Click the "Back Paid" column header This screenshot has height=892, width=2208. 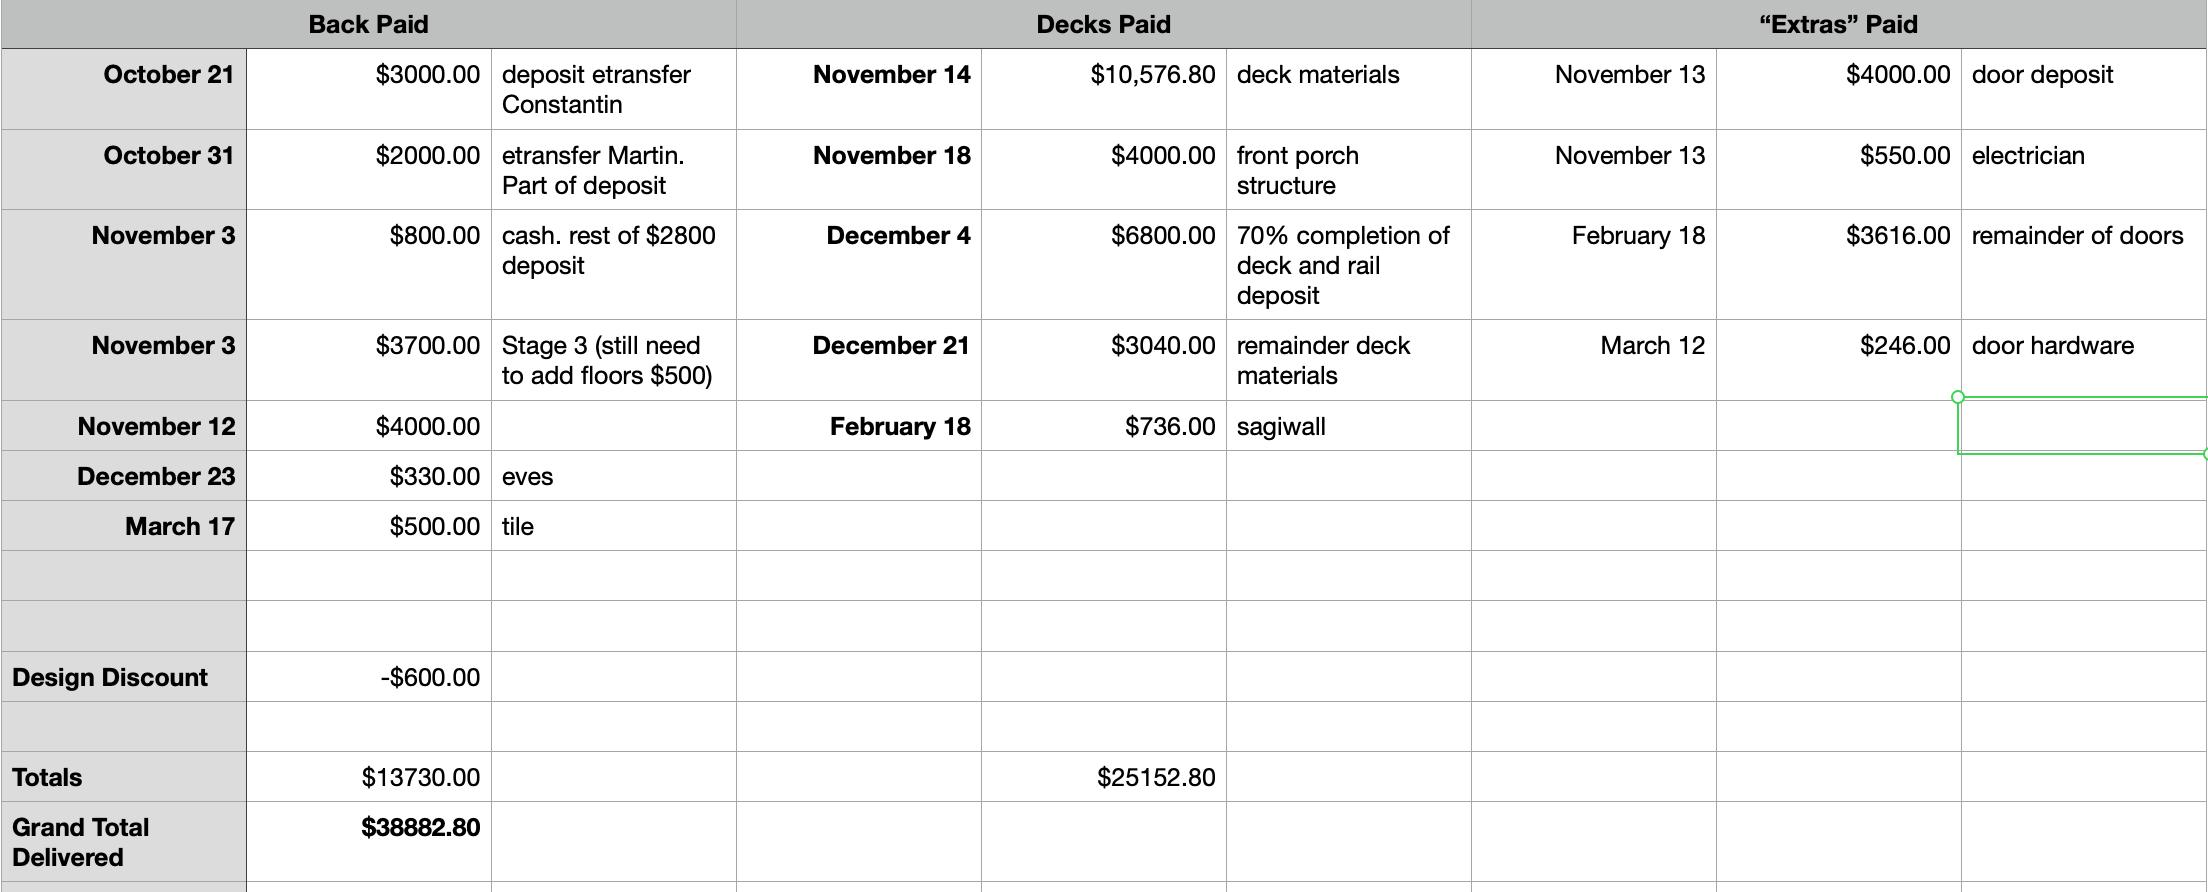(368, 25)
